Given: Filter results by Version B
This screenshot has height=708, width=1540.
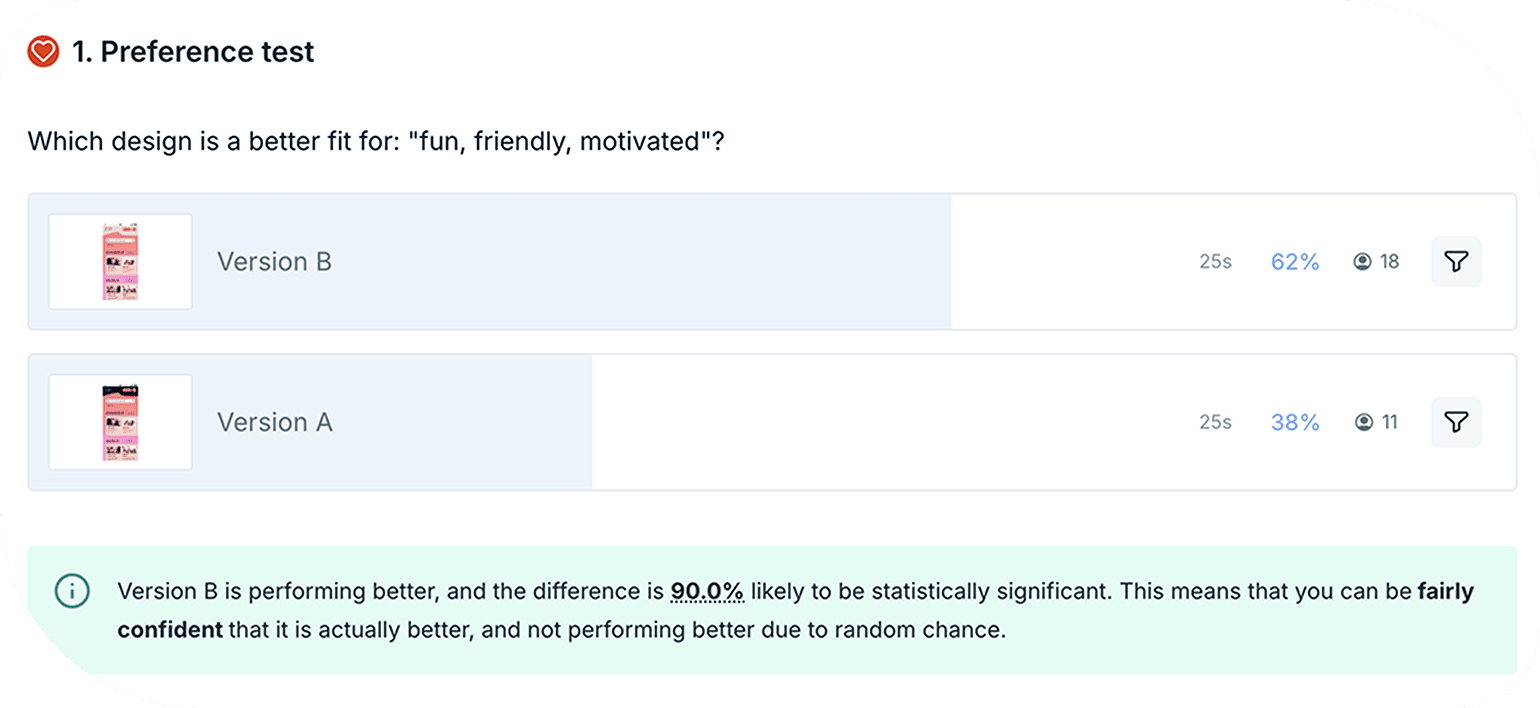Looking at the screenshot, I should [1456, 262].
